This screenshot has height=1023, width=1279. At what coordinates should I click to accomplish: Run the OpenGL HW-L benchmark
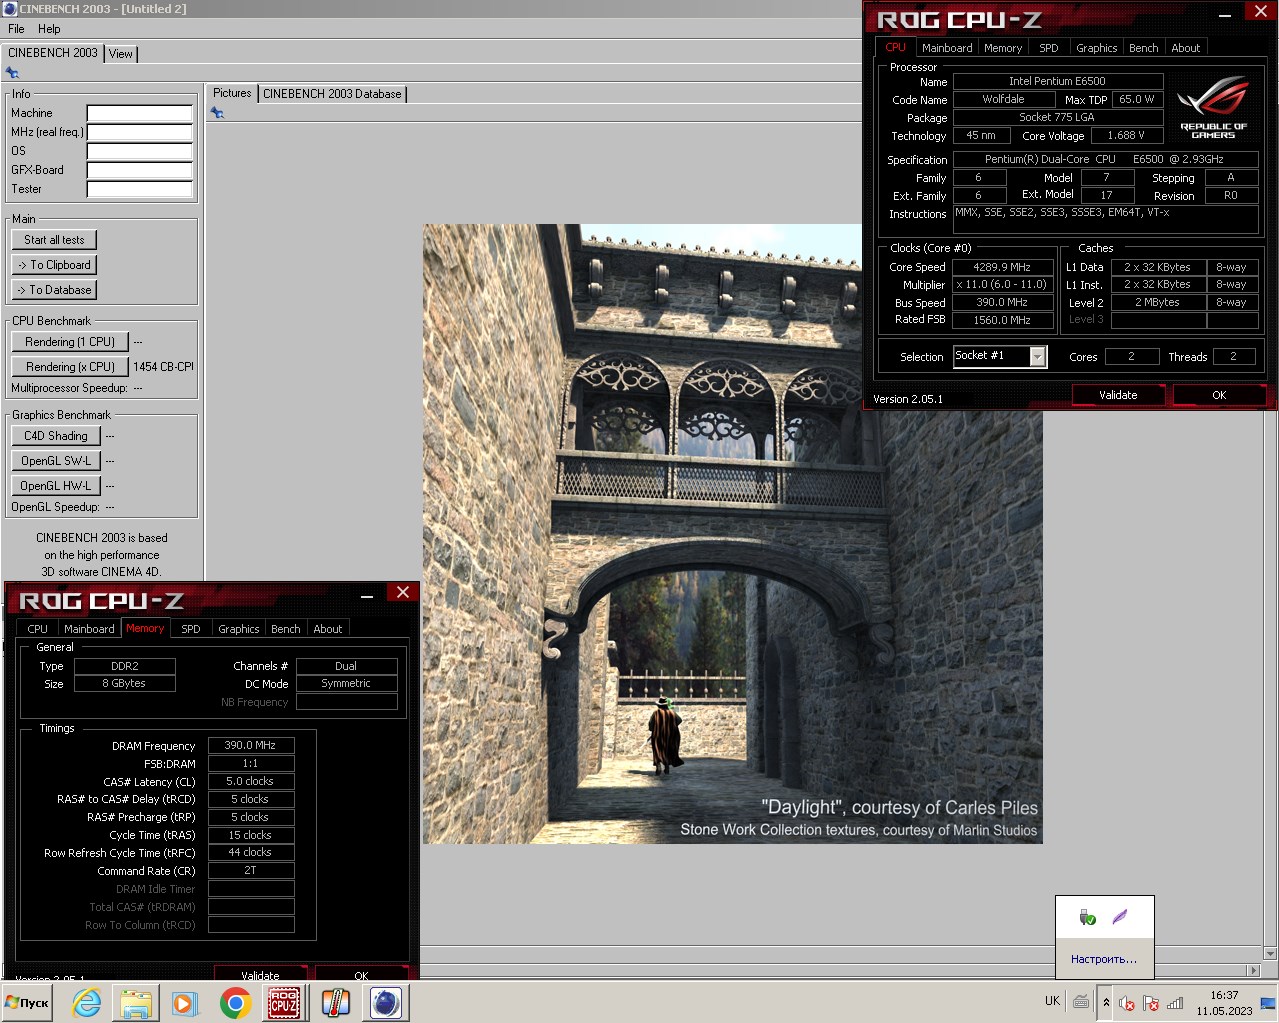tap(56, 486)
